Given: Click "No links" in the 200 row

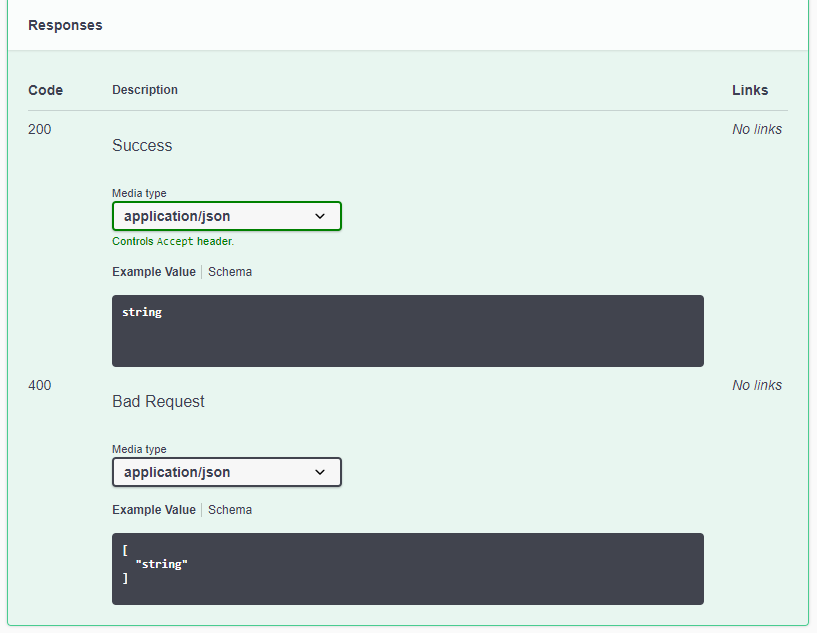Looking at the screenshot, I should (757, 129).
